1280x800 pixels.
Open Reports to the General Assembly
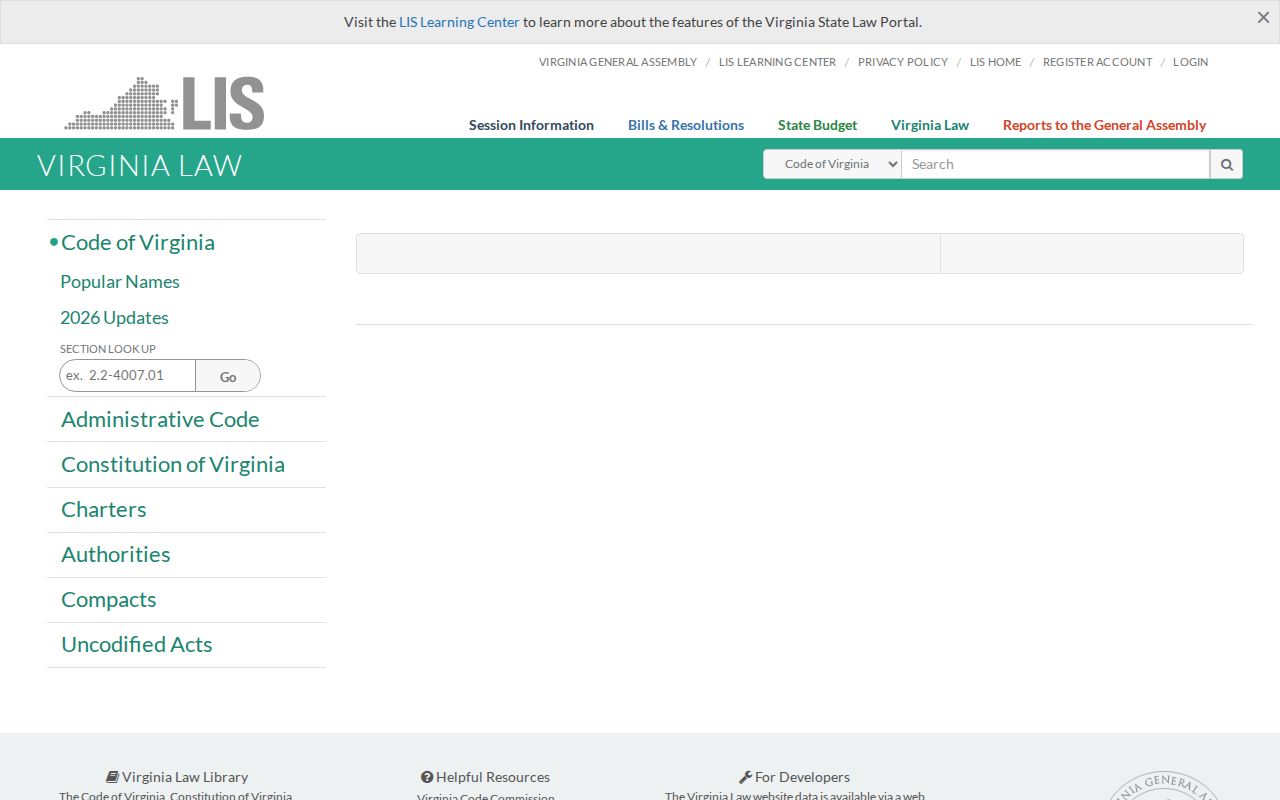click(1104, 125)
